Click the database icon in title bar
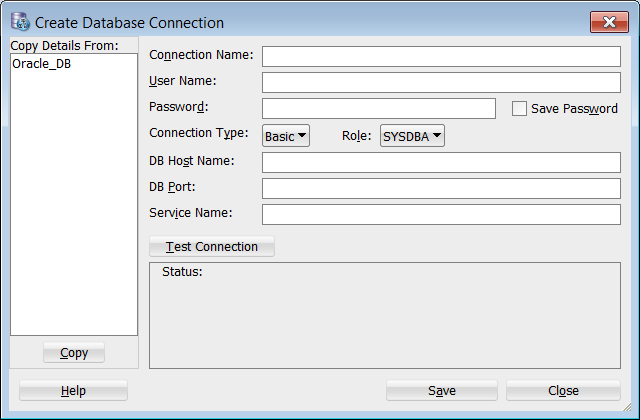The image size is (640, 420). pyautogui.click(x=20, y=22)
